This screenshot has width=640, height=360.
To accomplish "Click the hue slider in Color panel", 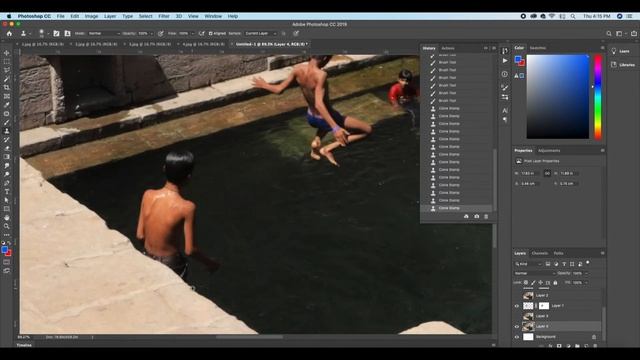I will pos(598,97).
